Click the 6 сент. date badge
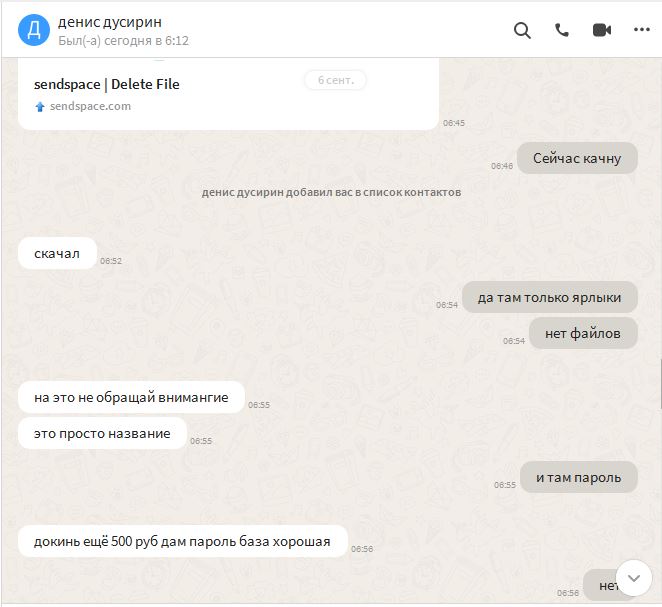Screen dimensions: 662x607 [335, 80]
